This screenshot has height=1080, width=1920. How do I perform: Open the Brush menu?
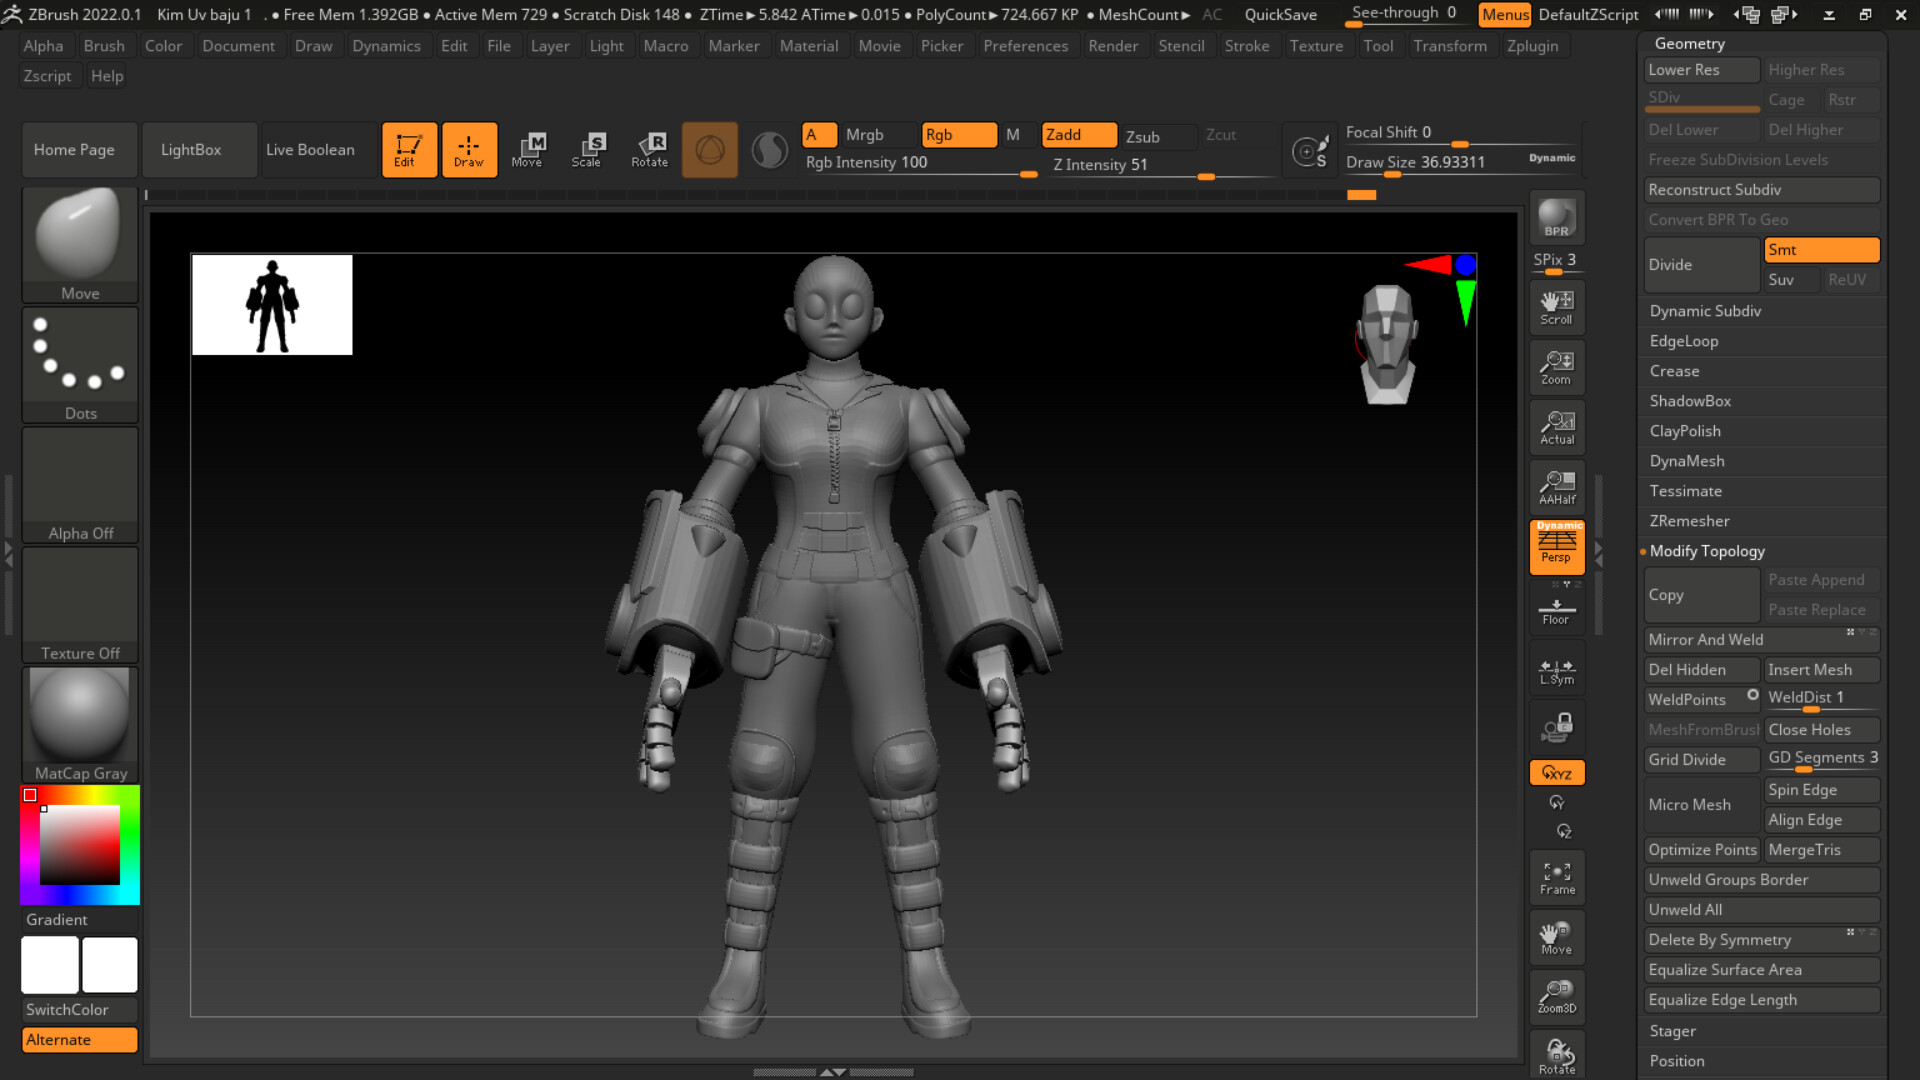[104, 46]
